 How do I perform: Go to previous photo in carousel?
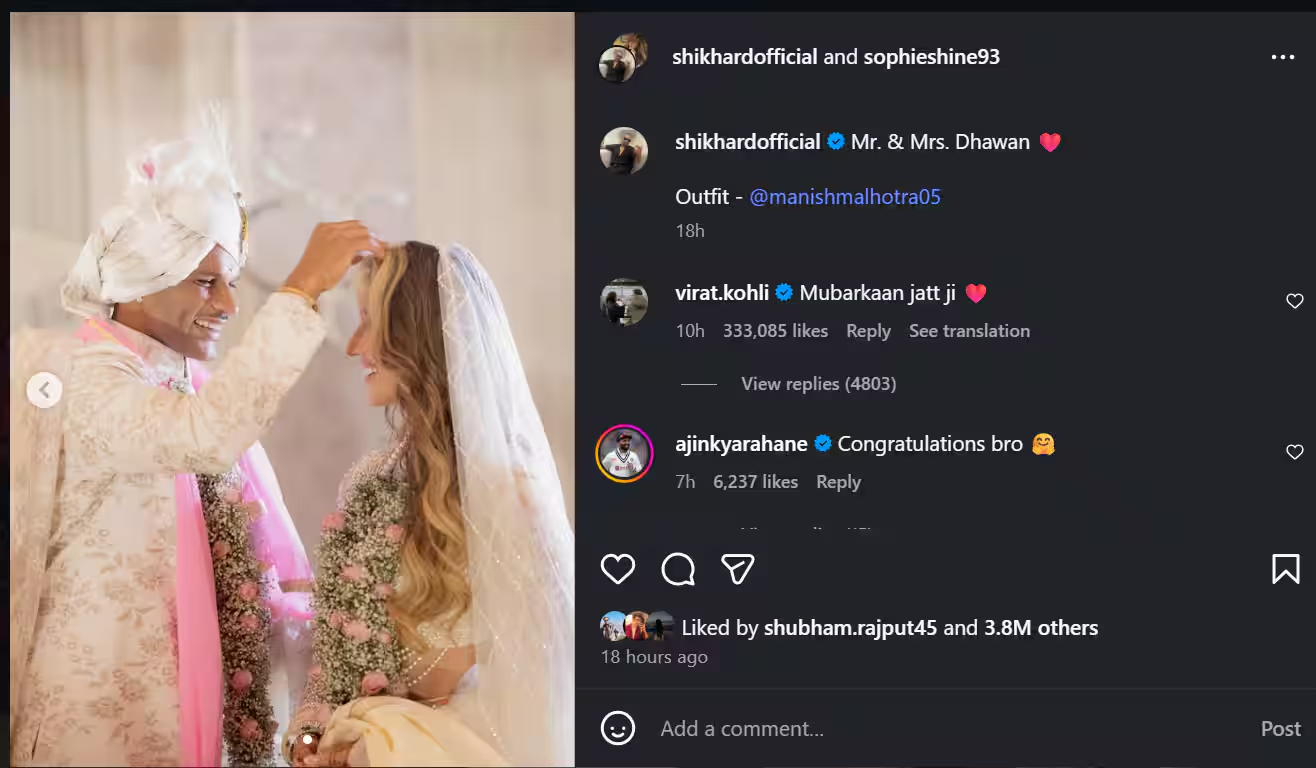(44, 390)
